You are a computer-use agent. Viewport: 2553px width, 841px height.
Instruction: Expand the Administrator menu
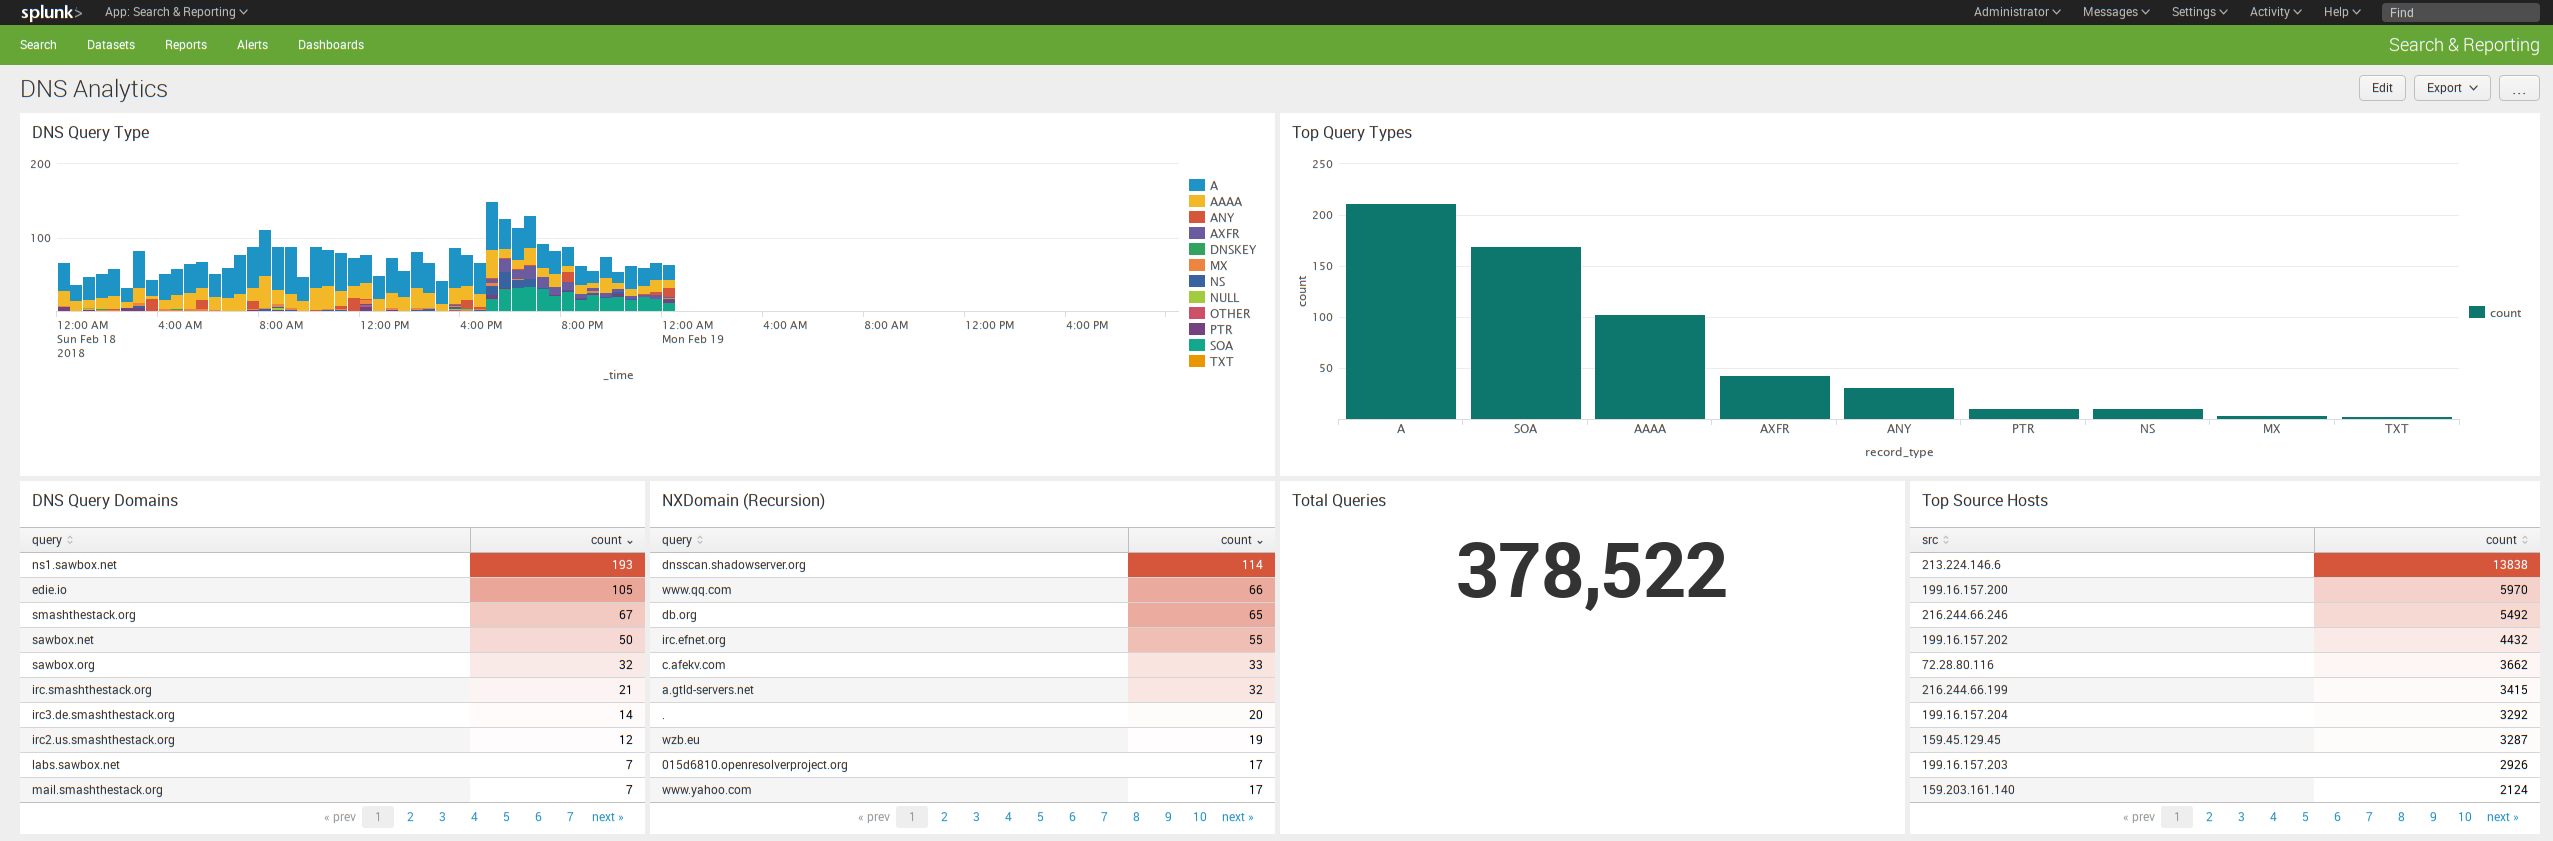(x=2016, y=12)
